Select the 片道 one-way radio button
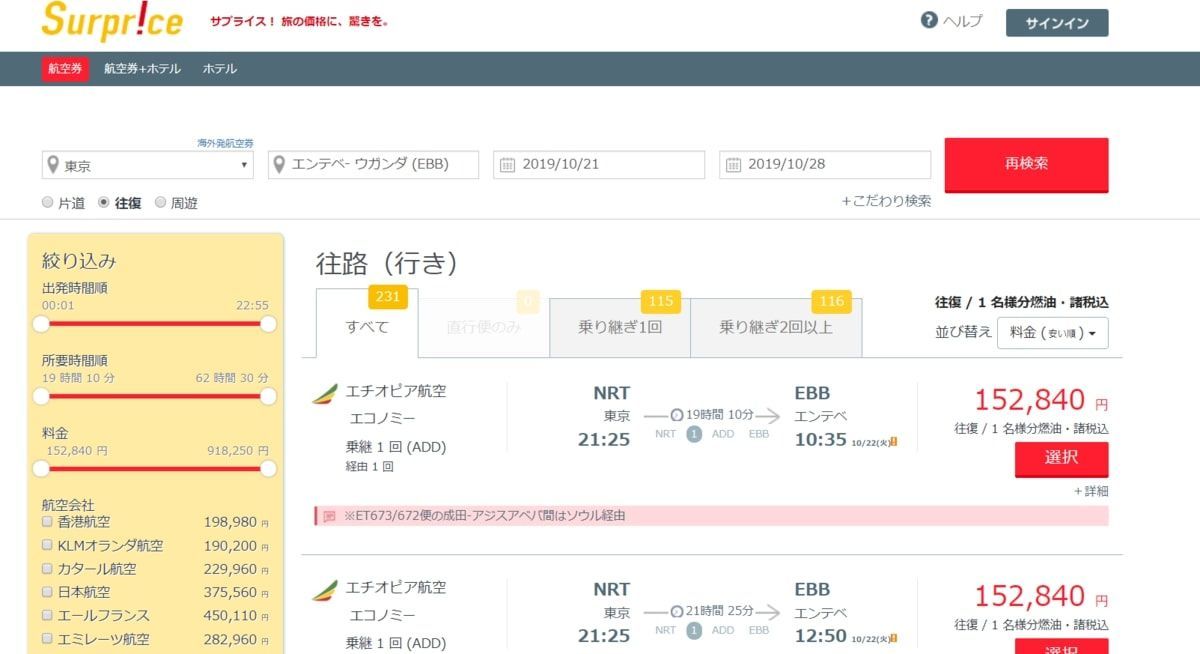Viewport: 1200px width, 654px height. pyautogui.click(x=47, y=202)
